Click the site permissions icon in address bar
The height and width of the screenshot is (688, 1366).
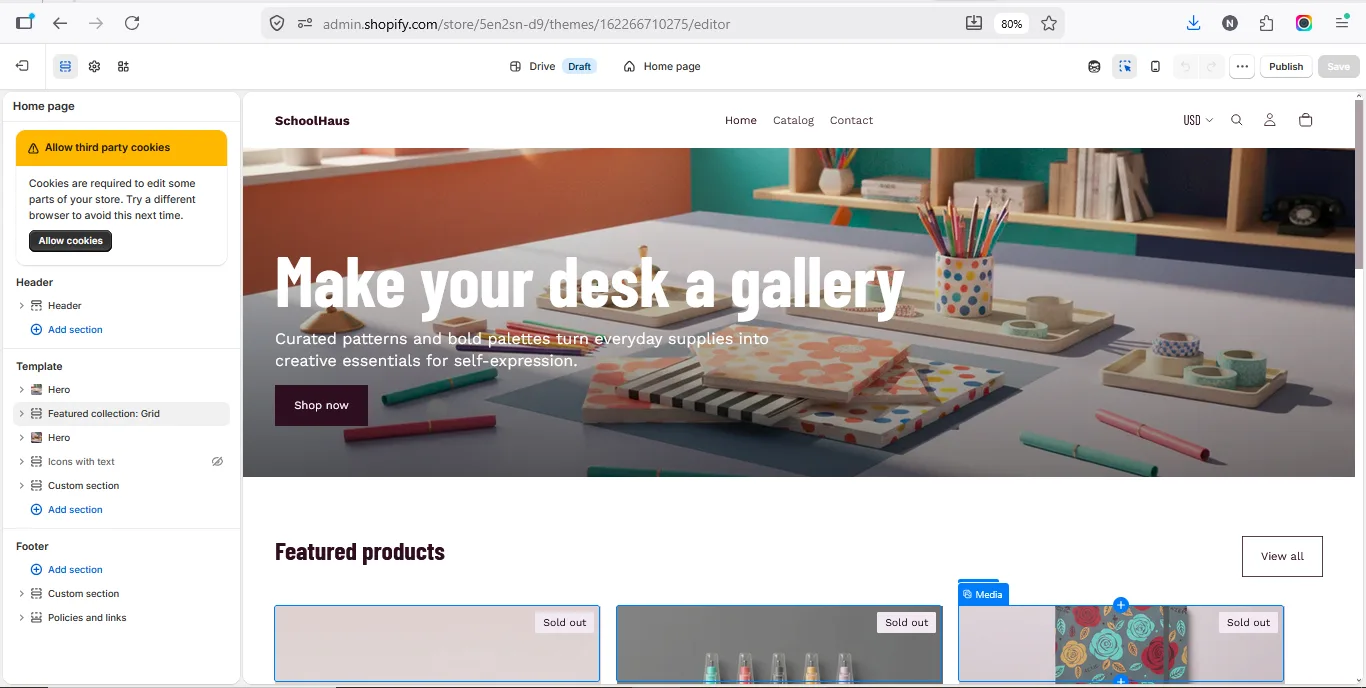pos(305,23)
